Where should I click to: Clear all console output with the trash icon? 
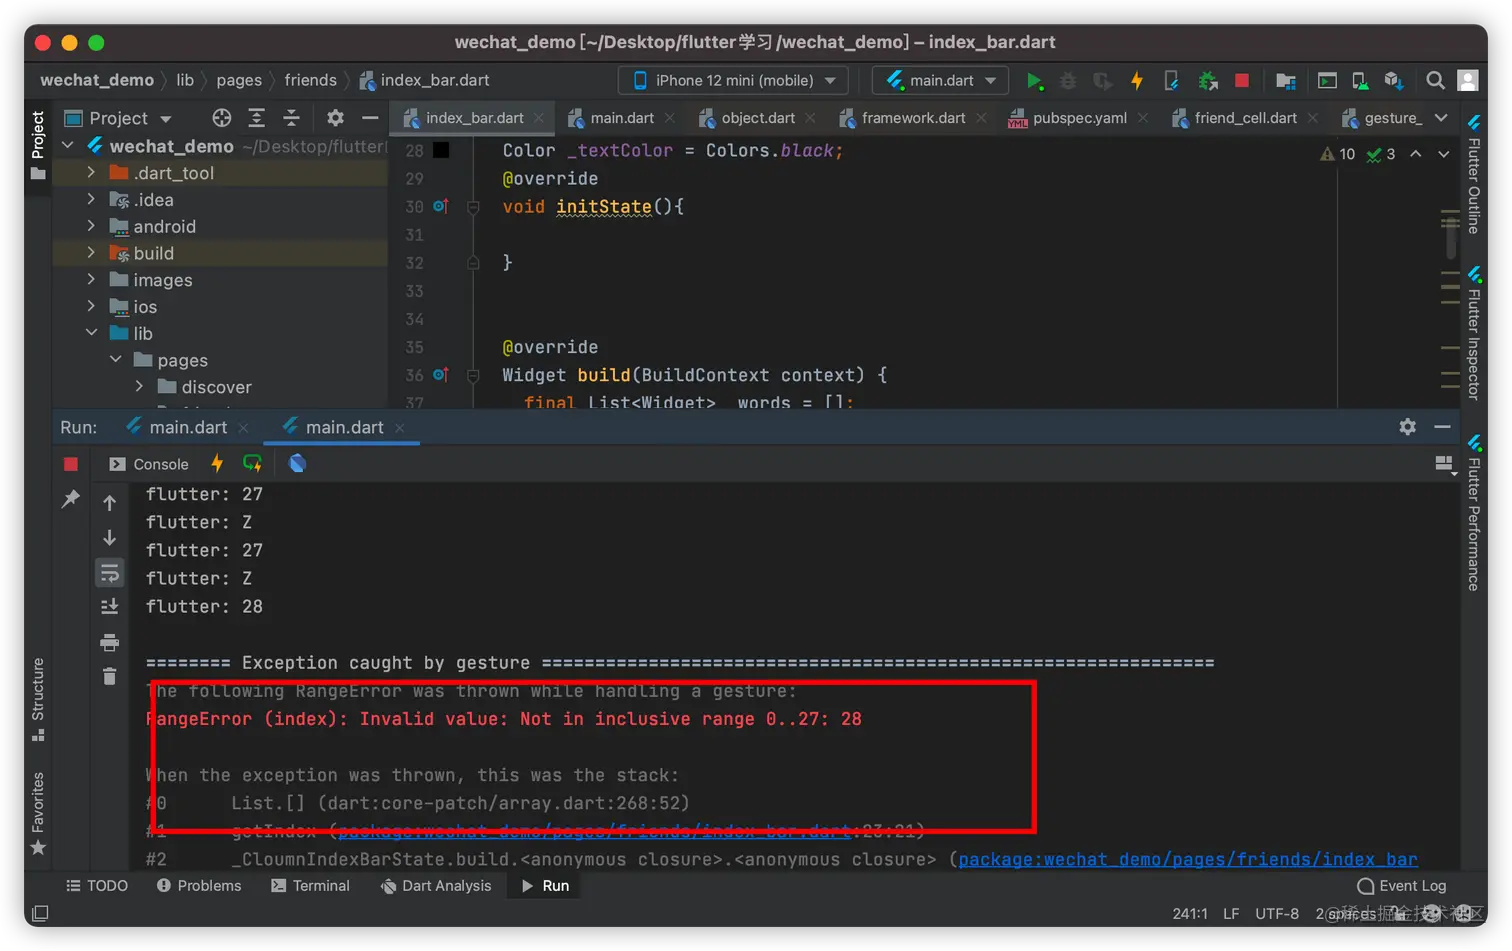110,677
